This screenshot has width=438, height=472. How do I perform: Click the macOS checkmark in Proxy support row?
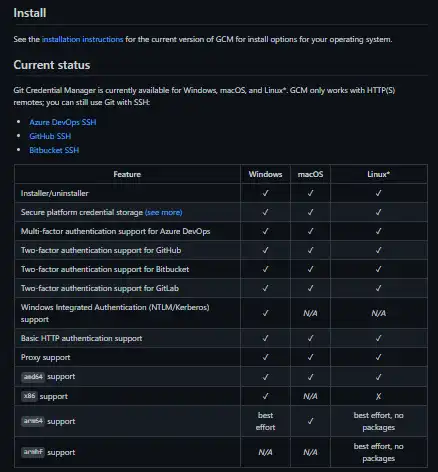(310, 357)
